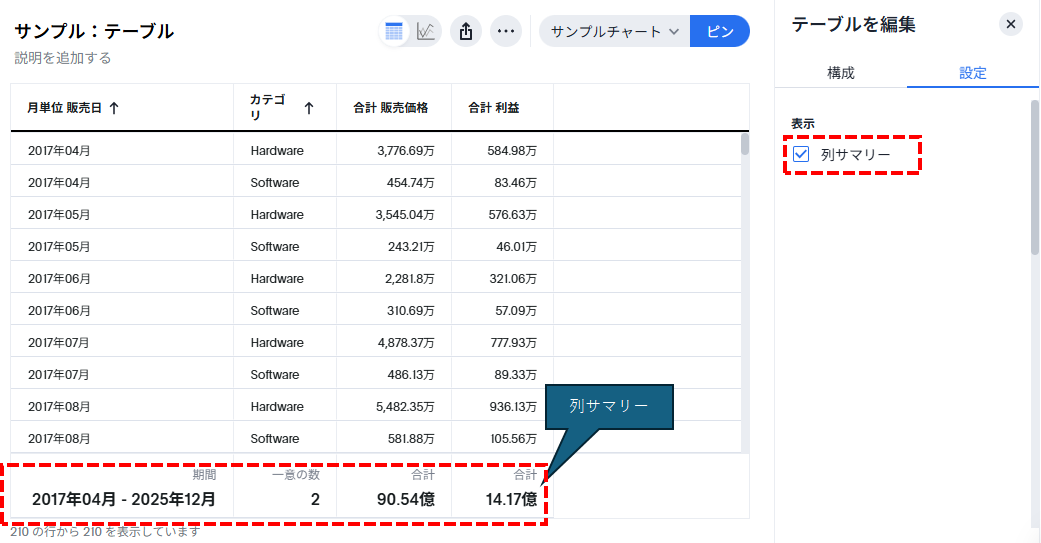
Task: Select cell 454.74万
Action: [410, 183]
